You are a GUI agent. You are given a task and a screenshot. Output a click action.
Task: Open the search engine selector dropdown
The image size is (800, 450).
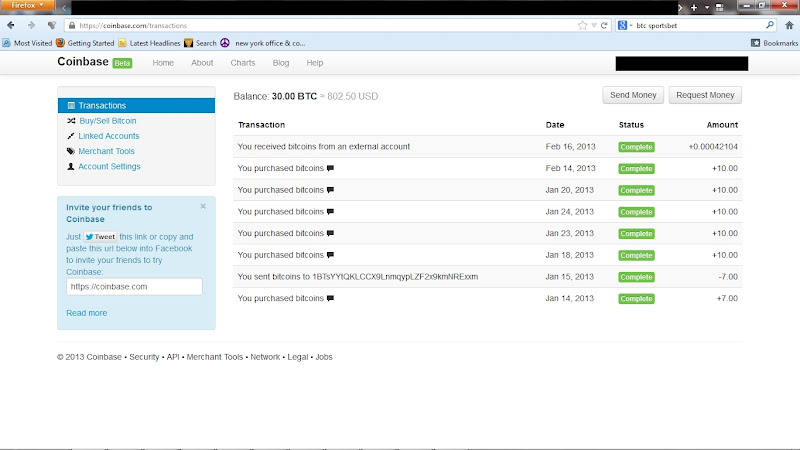point(625,25)
